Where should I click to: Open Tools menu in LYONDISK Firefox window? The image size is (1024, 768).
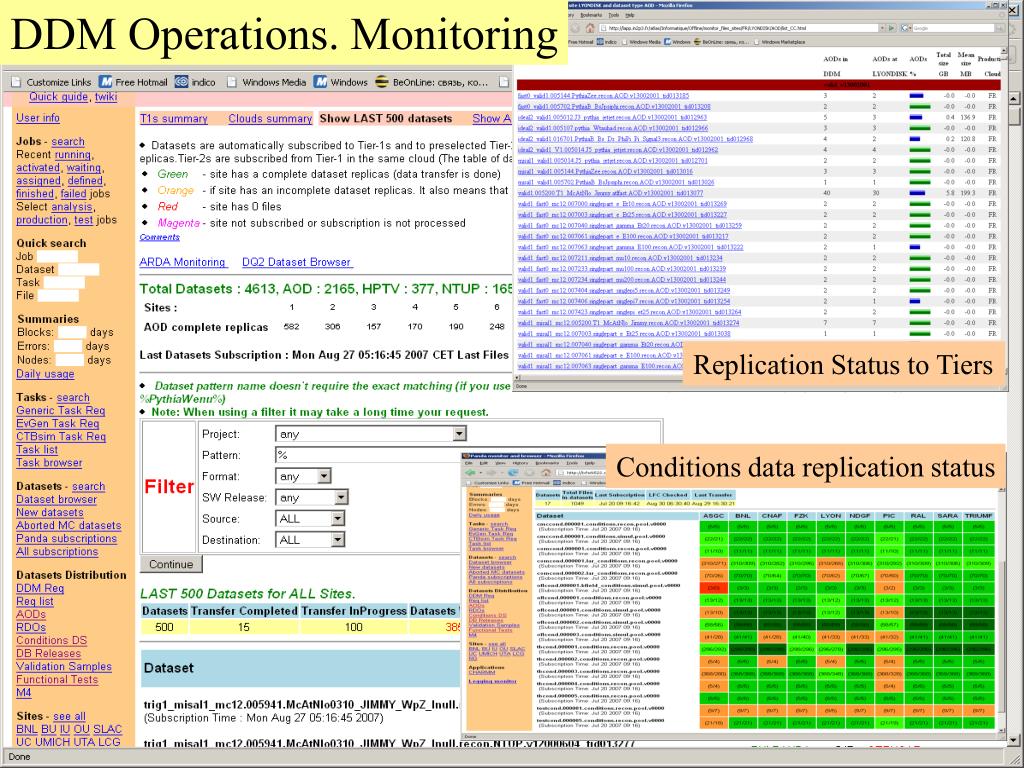(614, 14)
